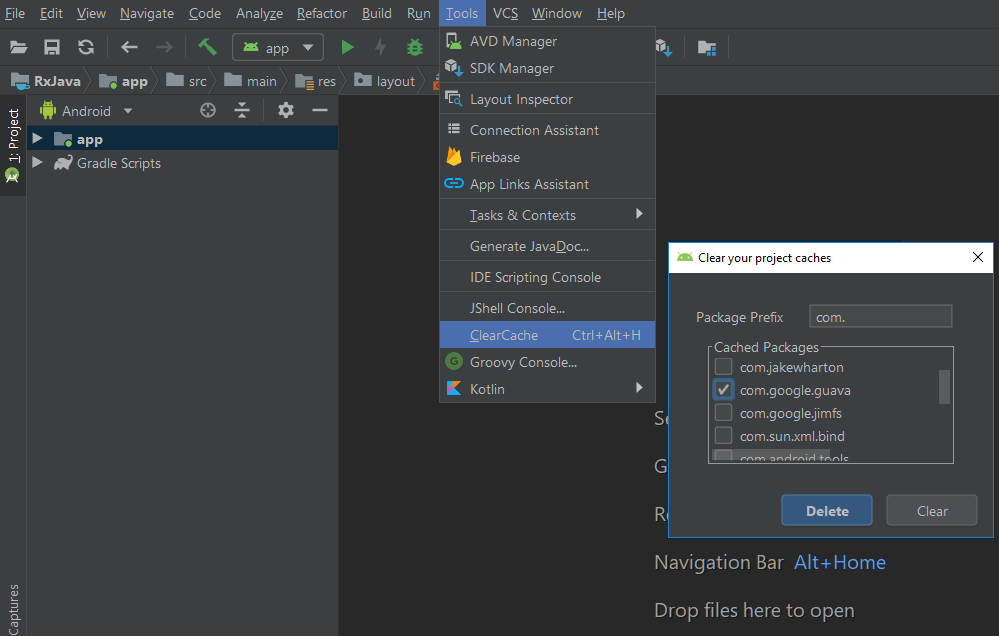Select Generate JavaDoc menu entry
Viewport: 999px width, 636px height.
click(547, 246)
